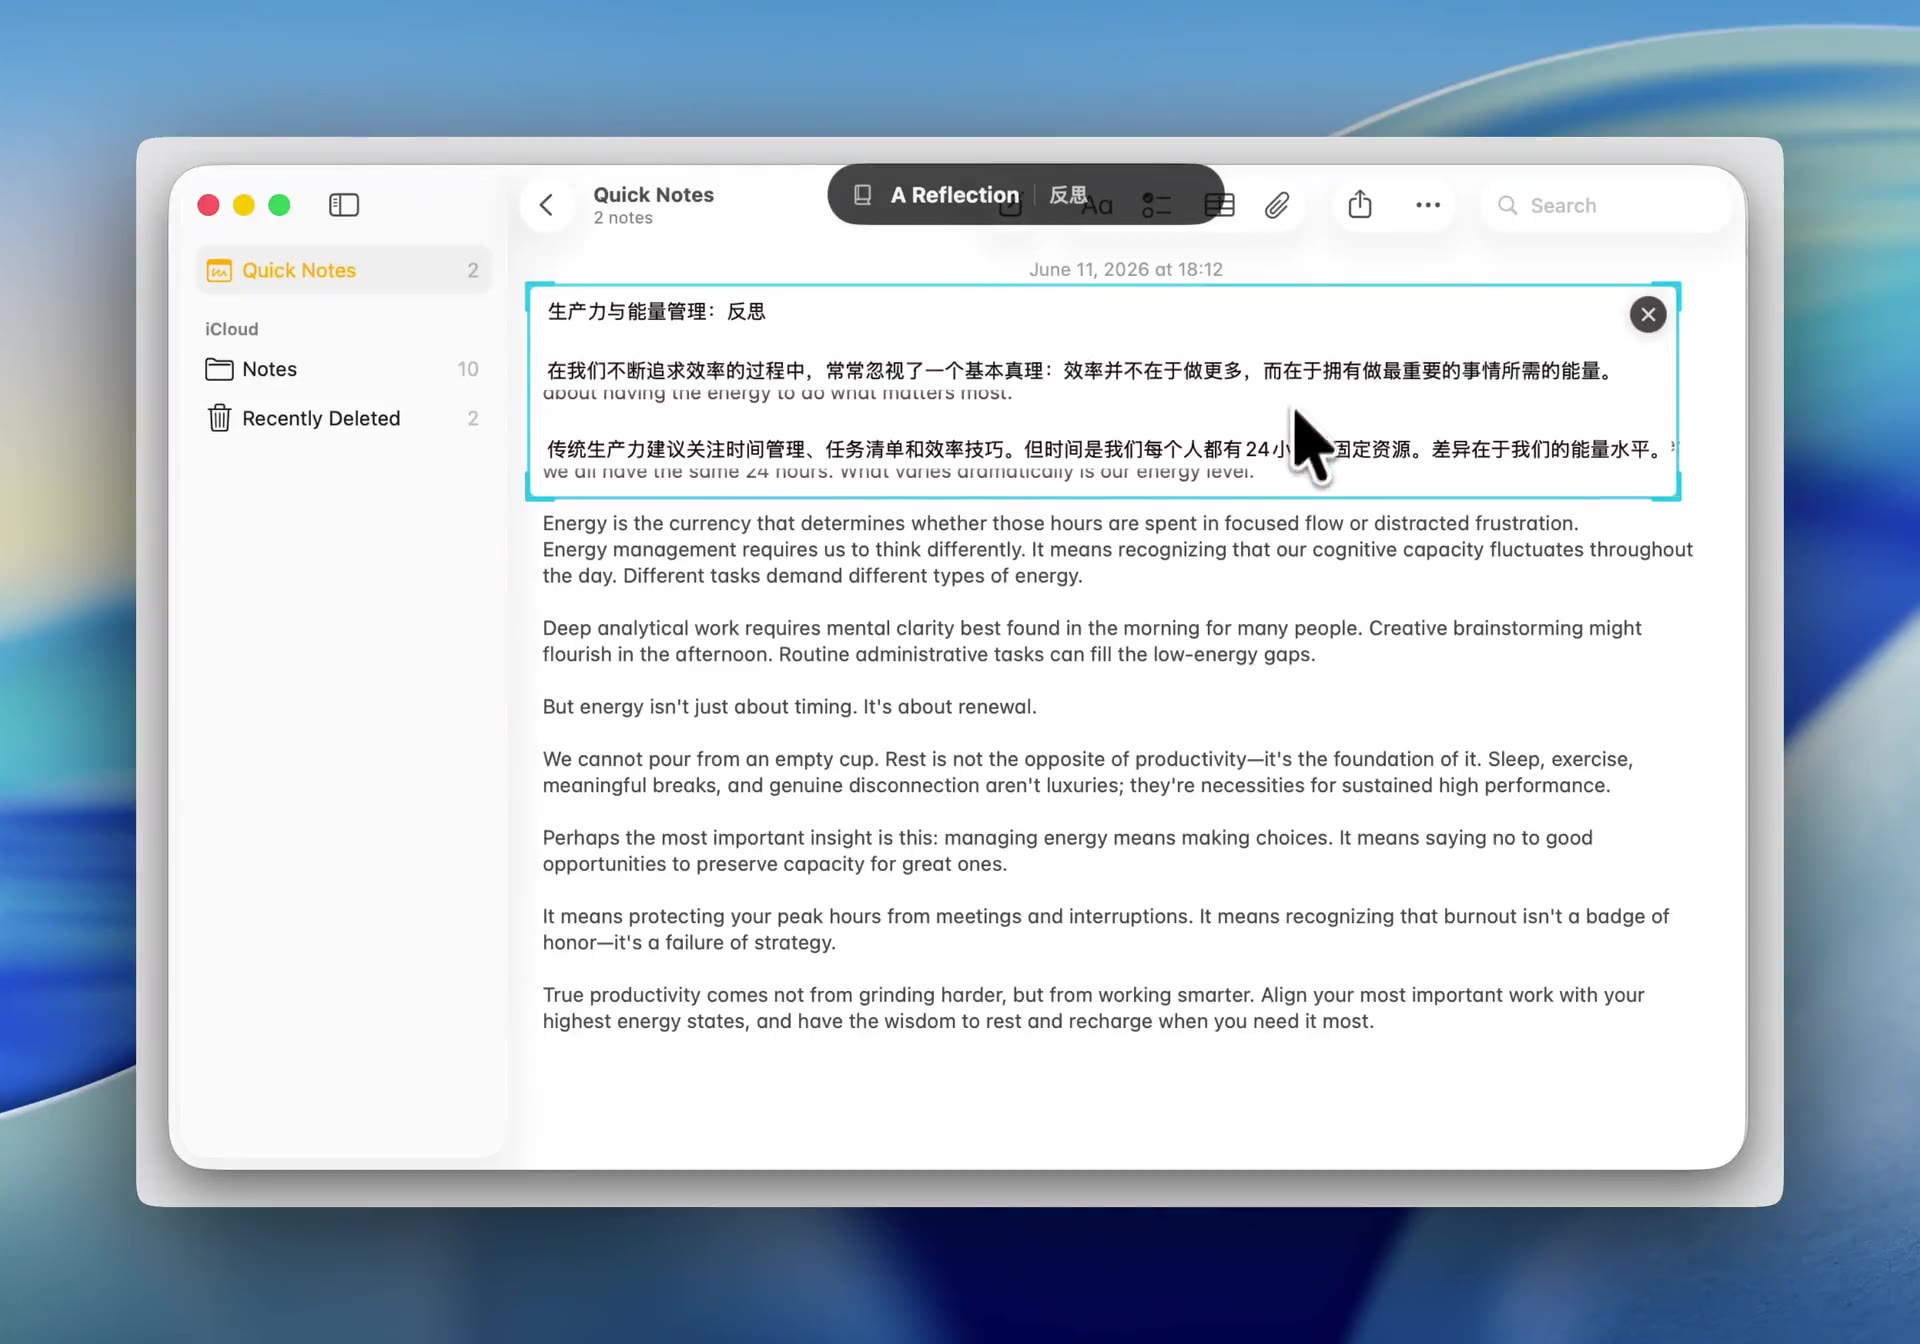Click the green full-screen window button

(280, 205)
